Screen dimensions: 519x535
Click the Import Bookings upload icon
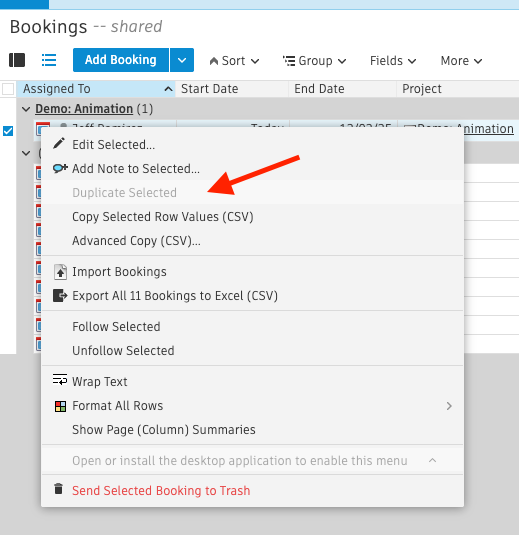[x=60, y=272]
